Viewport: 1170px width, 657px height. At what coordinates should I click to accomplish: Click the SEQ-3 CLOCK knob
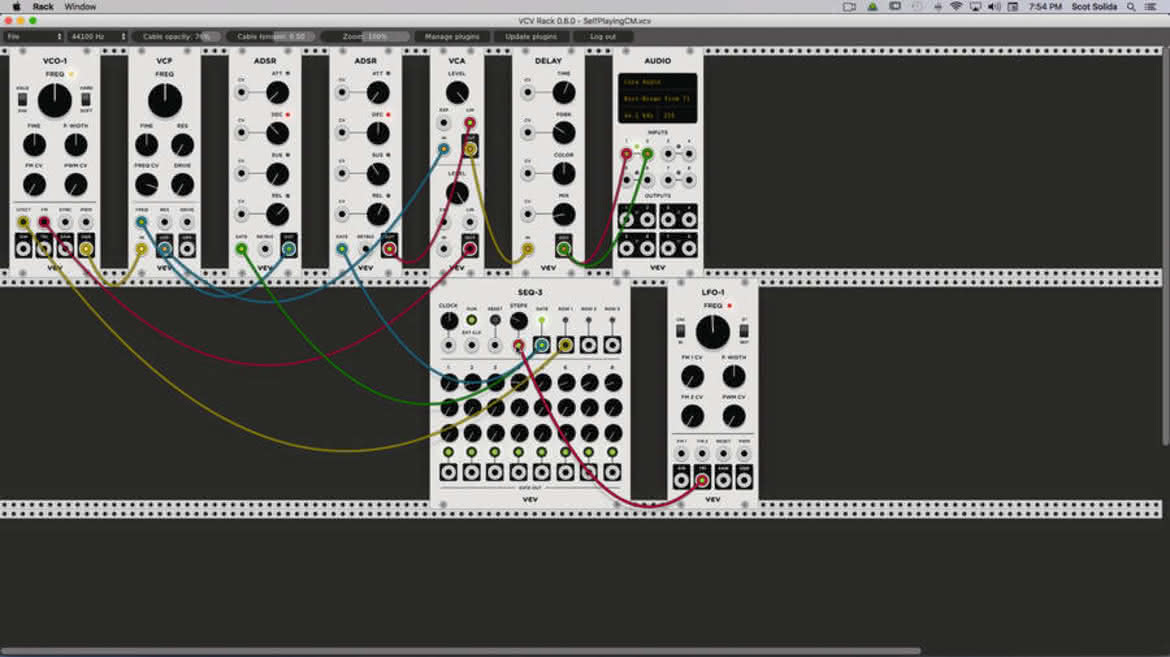[448, 321]
